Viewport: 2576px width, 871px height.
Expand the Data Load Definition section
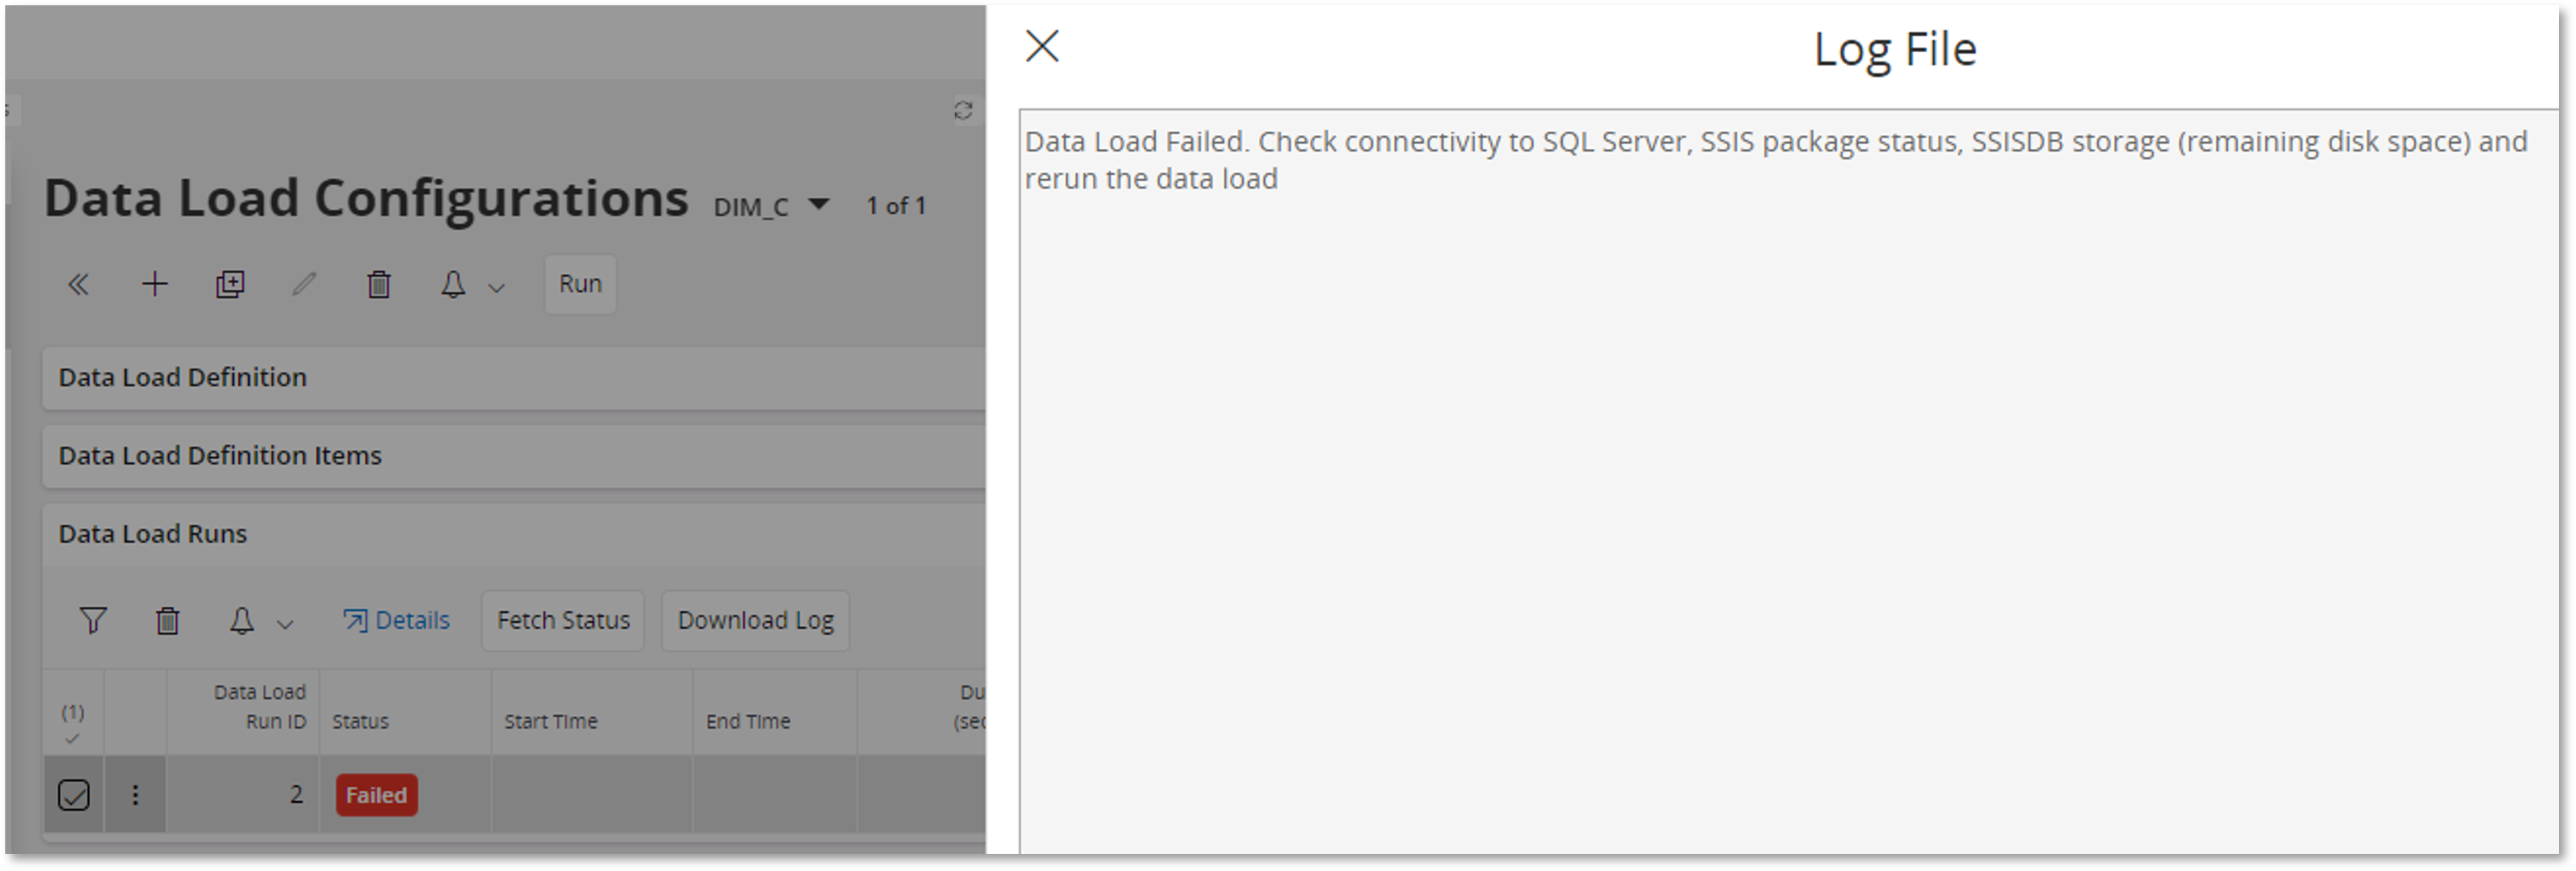(x=514, y=378)
